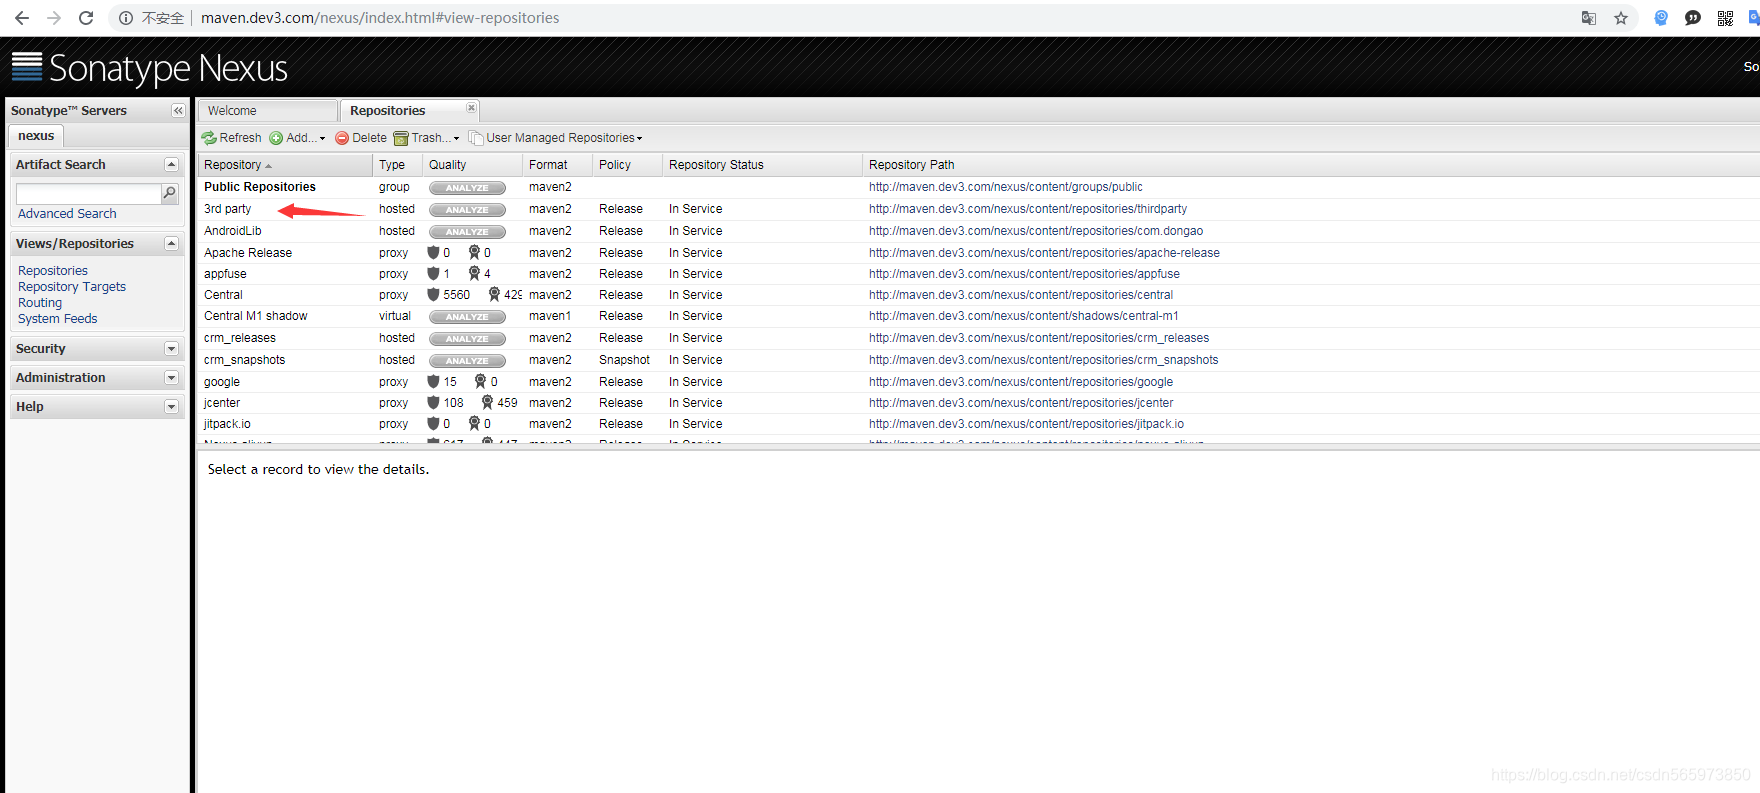The height and width of the screenshot is (793, 1760).
Task: Click the browser address bar URL
Action: tap(380, 18)
